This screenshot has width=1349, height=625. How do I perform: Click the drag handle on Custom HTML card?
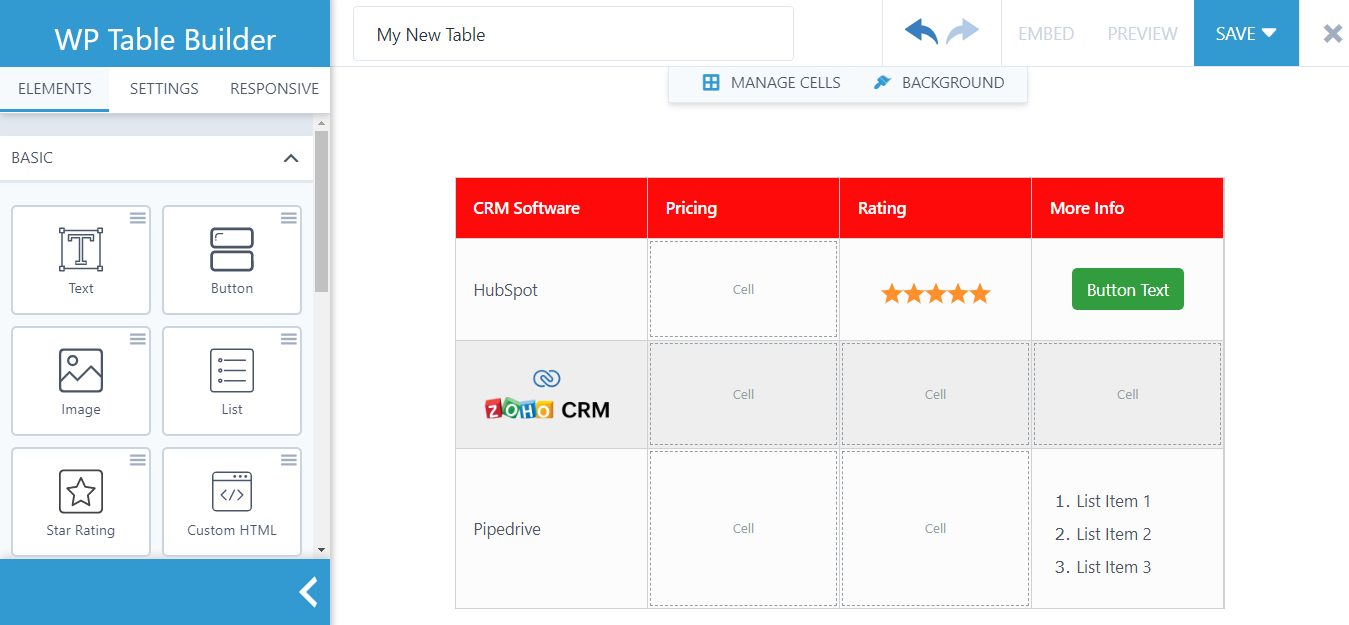pyautogui.click(x=289, y=460)
